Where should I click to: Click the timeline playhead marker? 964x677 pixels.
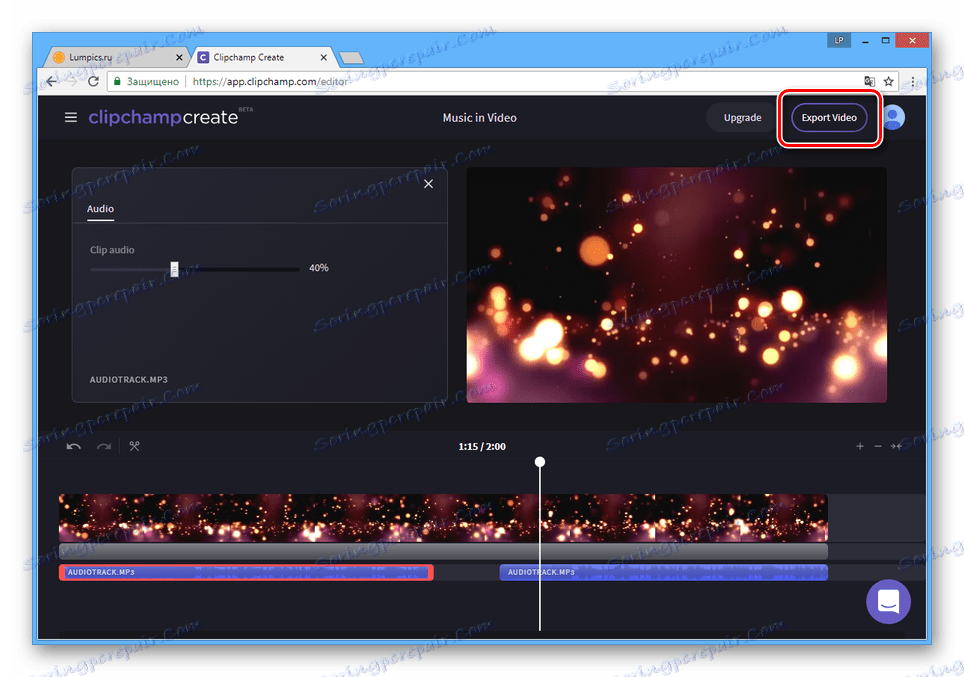(x=540, y=462)
